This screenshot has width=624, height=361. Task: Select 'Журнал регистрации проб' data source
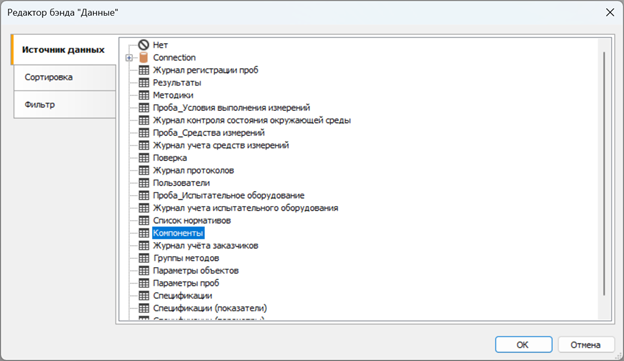(205, 70)
